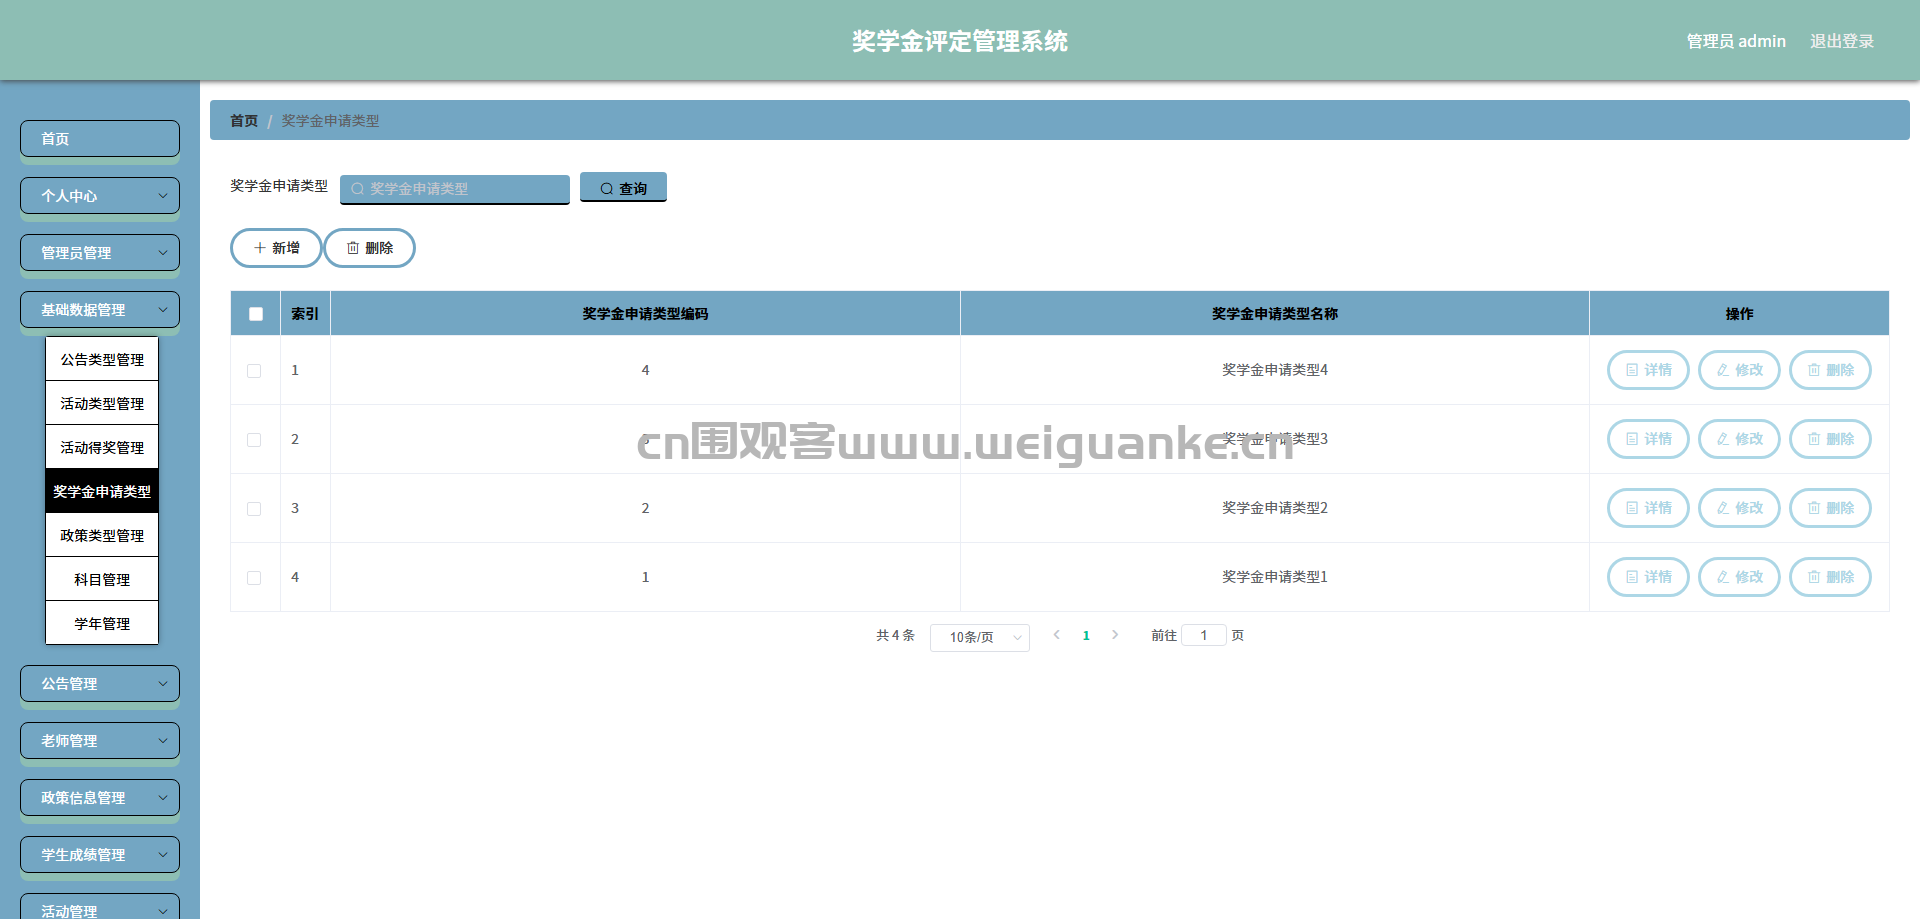This screenshot has width=1920, height=919.
Task: Expand the 老师管理 sidebar menu
Action: 100,741
